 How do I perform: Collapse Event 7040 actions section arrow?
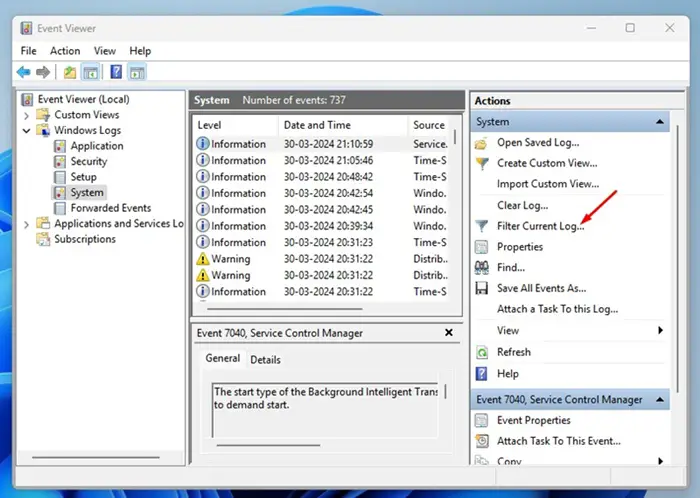coord(660,399)
